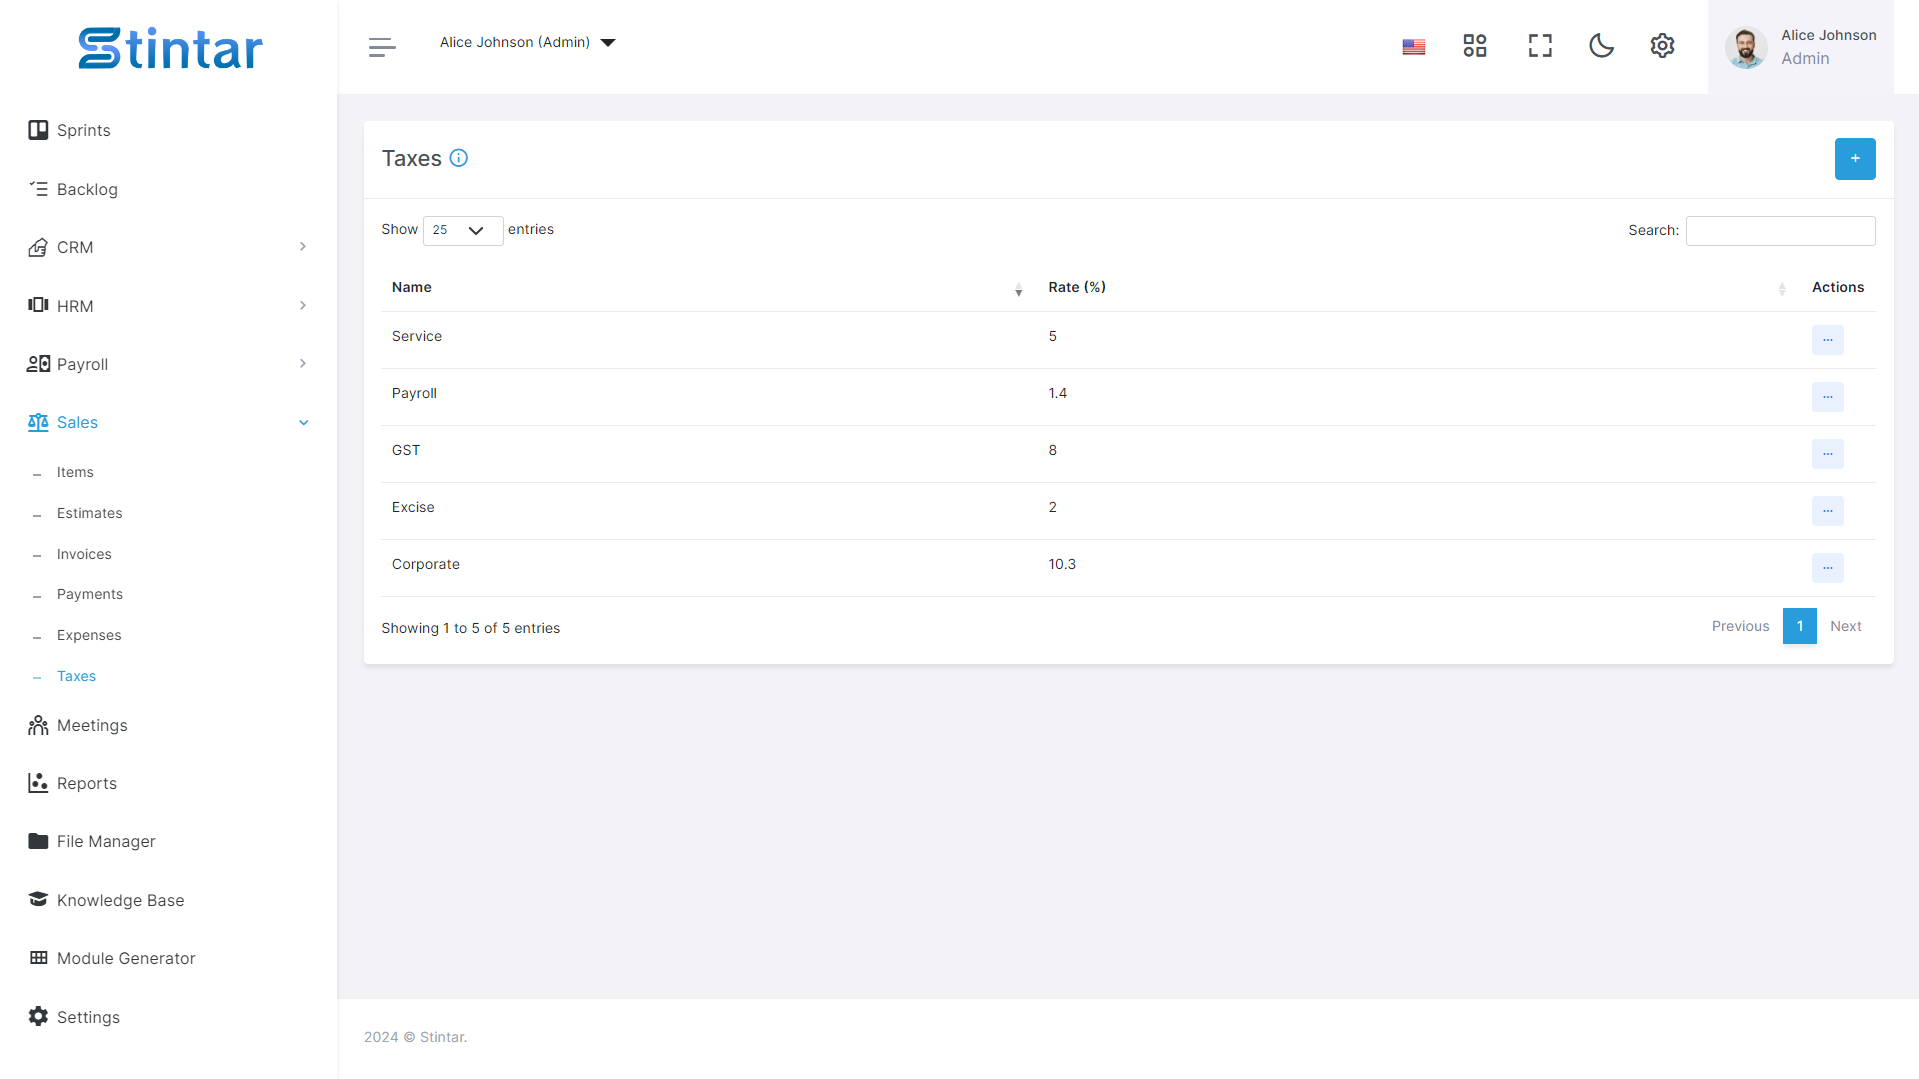Enter fullscreen mode icon
This screenshot has width=1919, height=1079.
(1540, 46)
